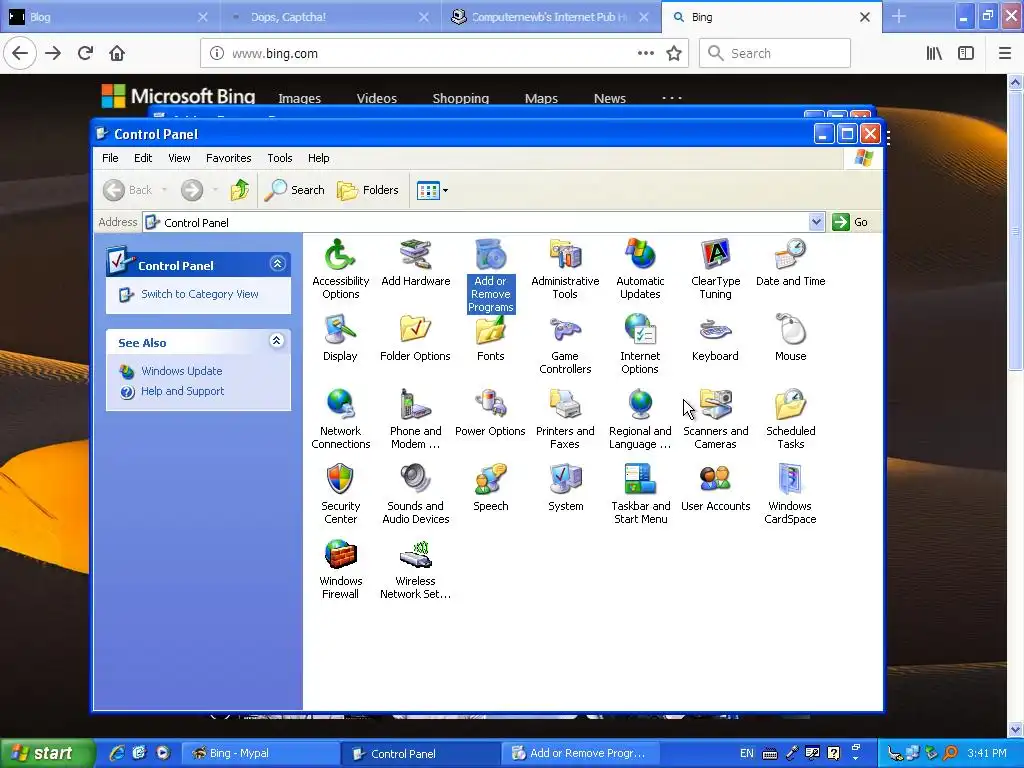This screenshot has height=768, width=1024.
Task: Open Mouse settings icon
Action: pos(790,338)
